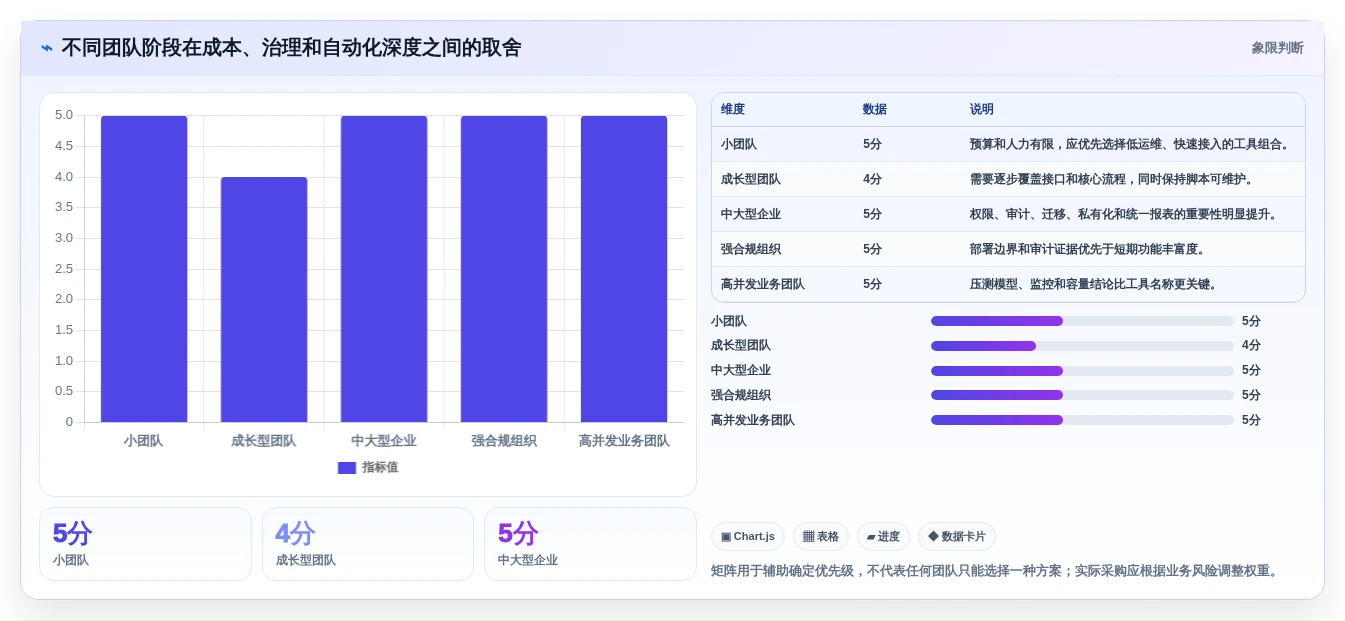The width and height of the screenshot is (1345, 621).
Task: Click the 高并发业务团队 x-axis label
Action: tap(624, 441)
